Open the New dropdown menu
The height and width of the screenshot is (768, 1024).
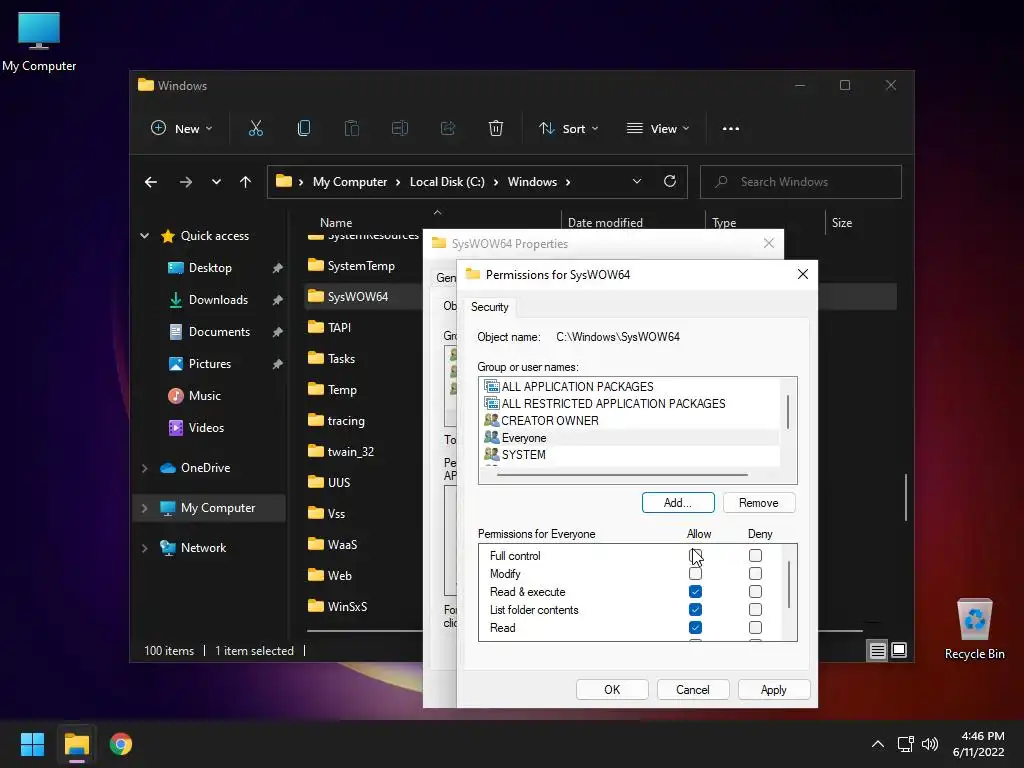[x=182, y=129]
